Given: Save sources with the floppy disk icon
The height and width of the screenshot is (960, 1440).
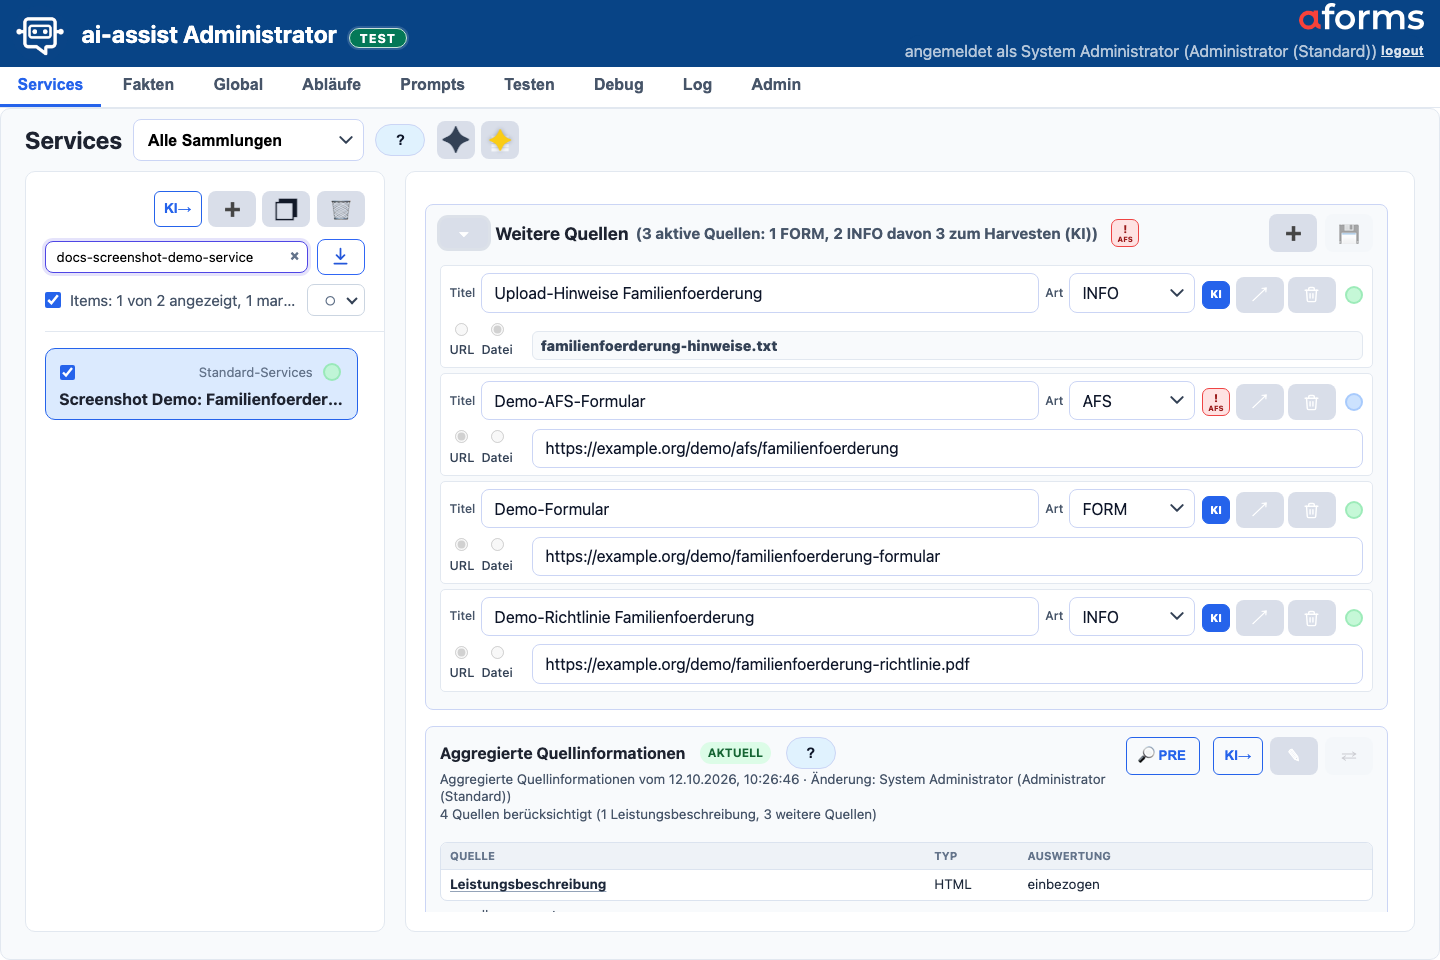Looking at the screenshot, I should [x=1349, y=233].
